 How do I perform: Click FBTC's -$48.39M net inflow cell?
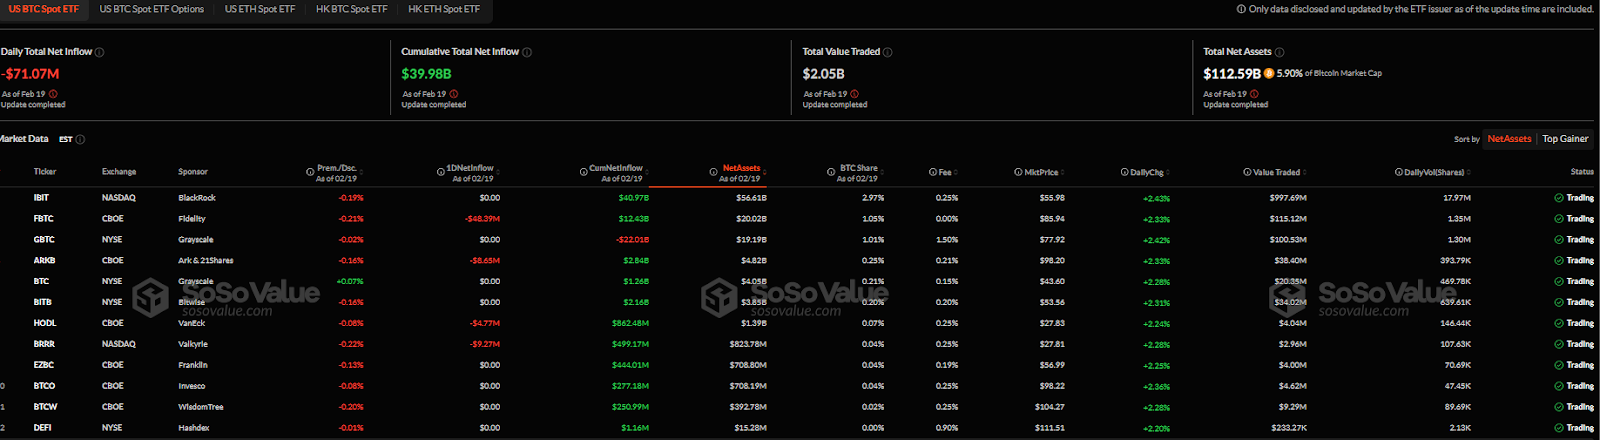click(482, 219)
